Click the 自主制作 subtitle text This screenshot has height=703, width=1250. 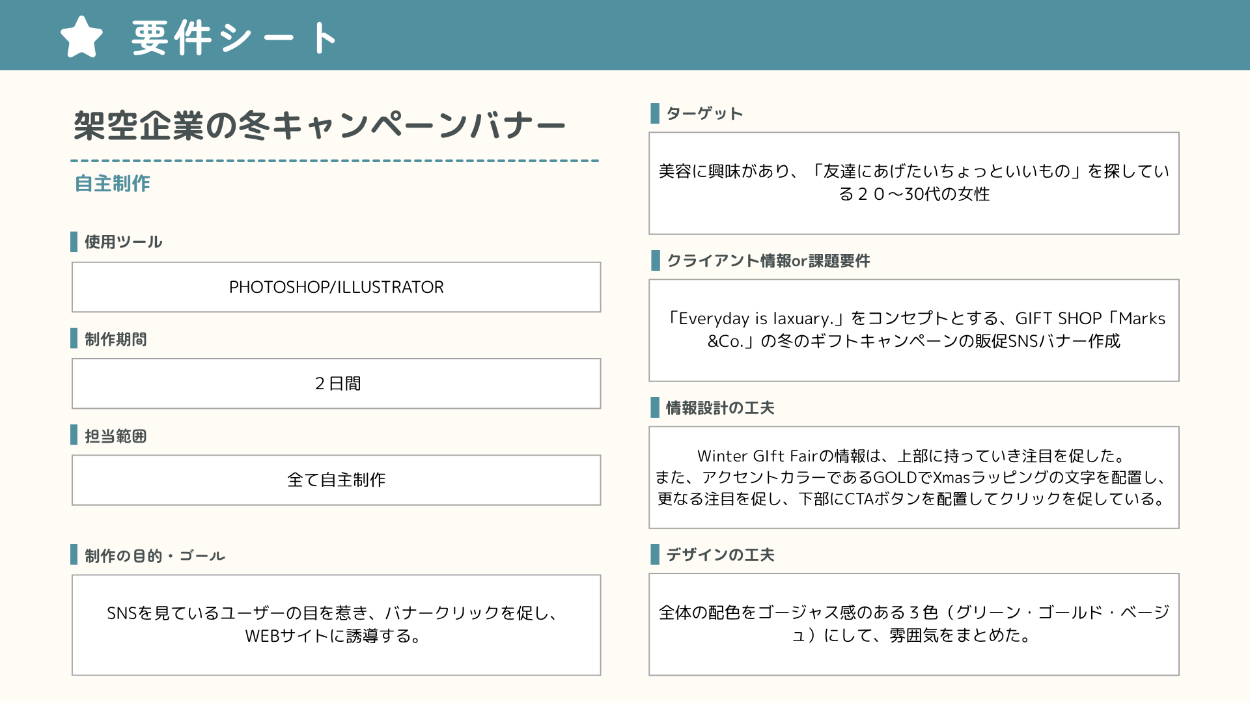[112, 184]
